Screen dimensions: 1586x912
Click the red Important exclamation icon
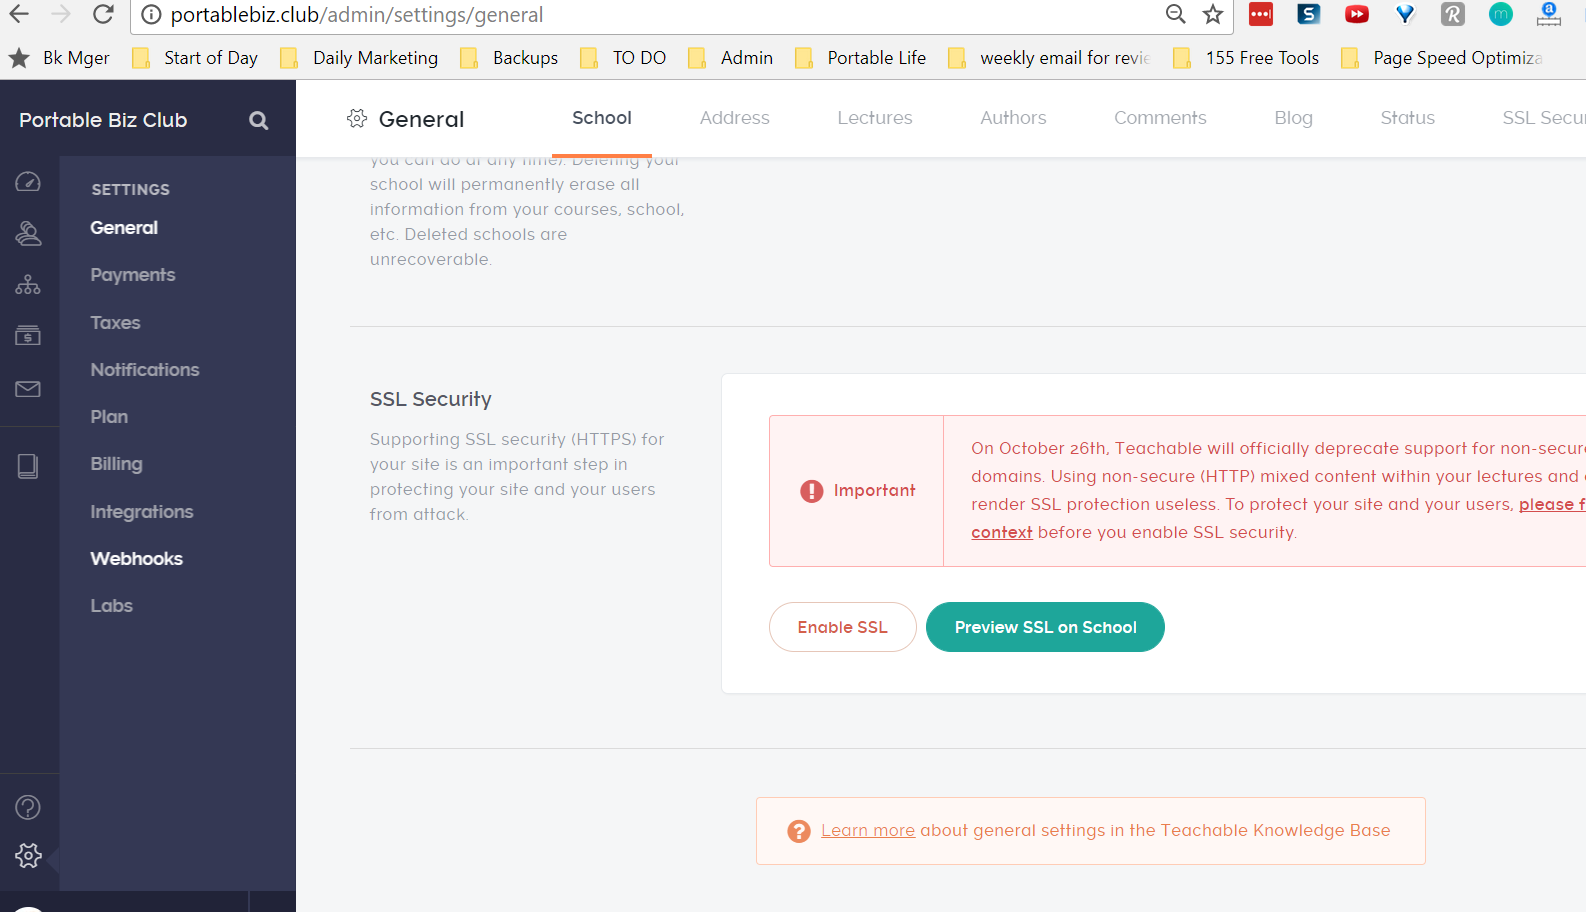tap(811, 491)
